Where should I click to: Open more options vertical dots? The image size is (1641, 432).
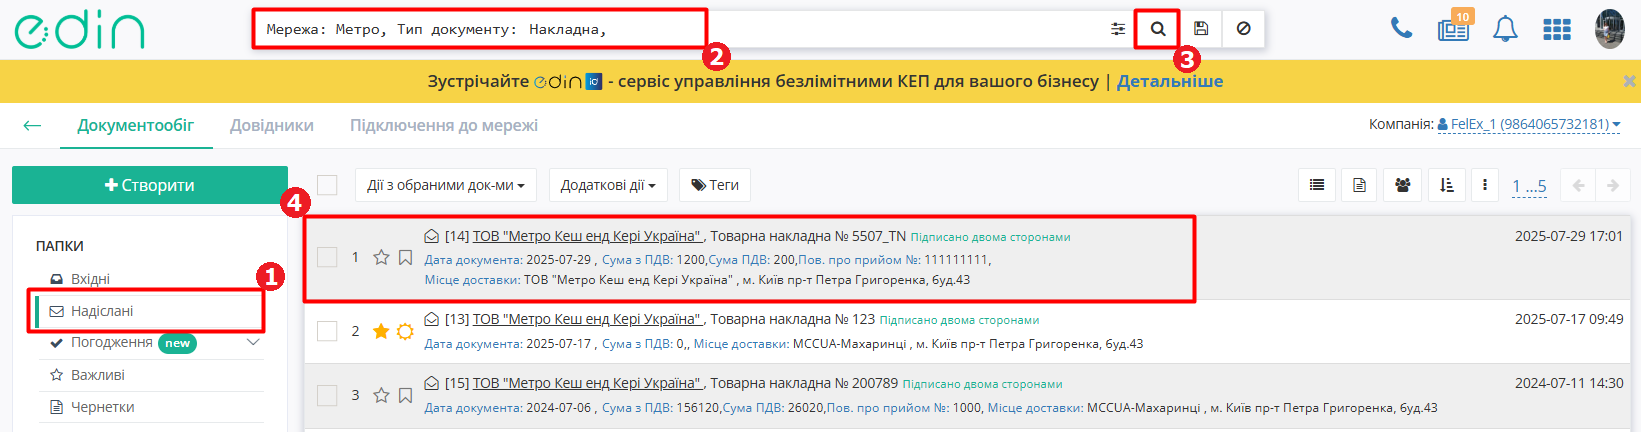[x=1485, y=185]
